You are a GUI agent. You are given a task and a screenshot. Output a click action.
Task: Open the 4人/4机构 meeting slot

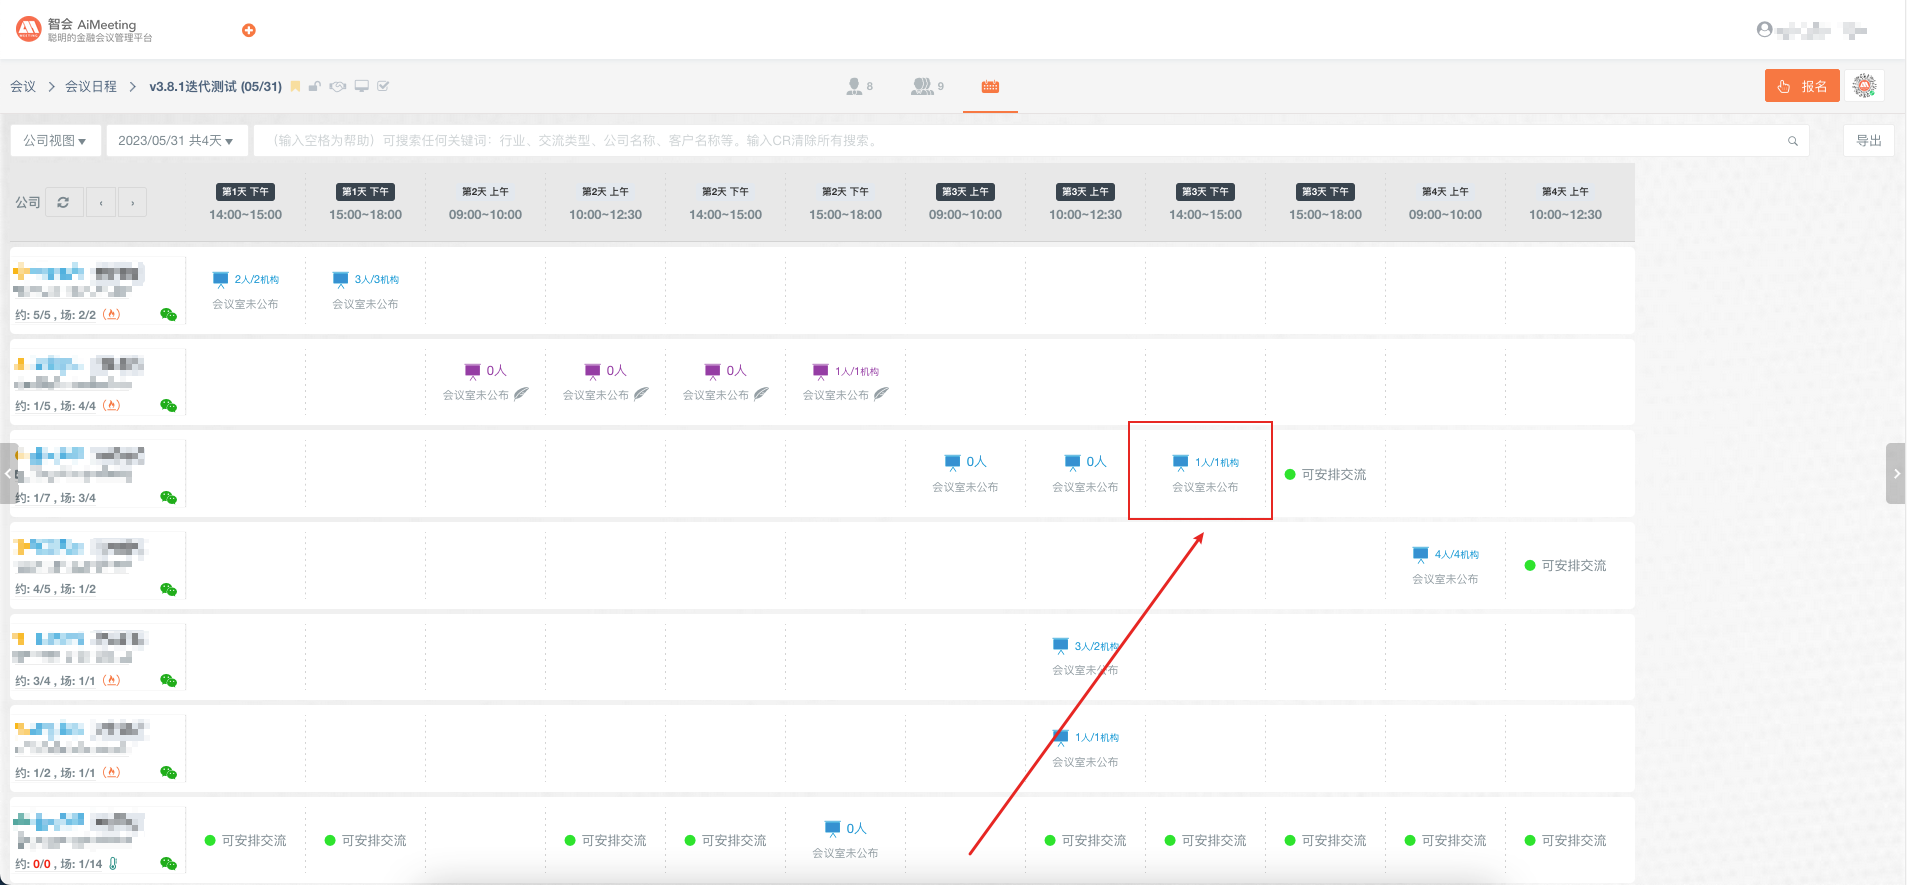click(x=1445, y=565)
